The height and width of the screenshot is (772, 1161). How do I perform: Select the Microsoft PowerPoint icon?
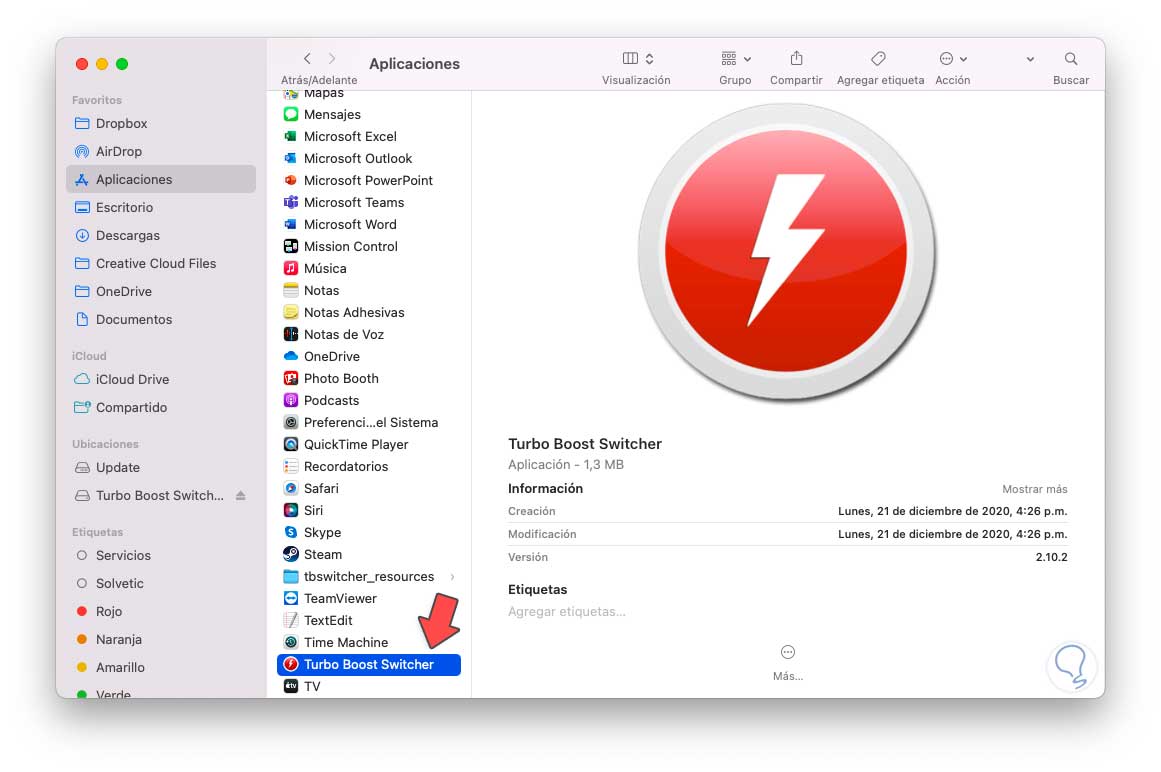[291, 180]
